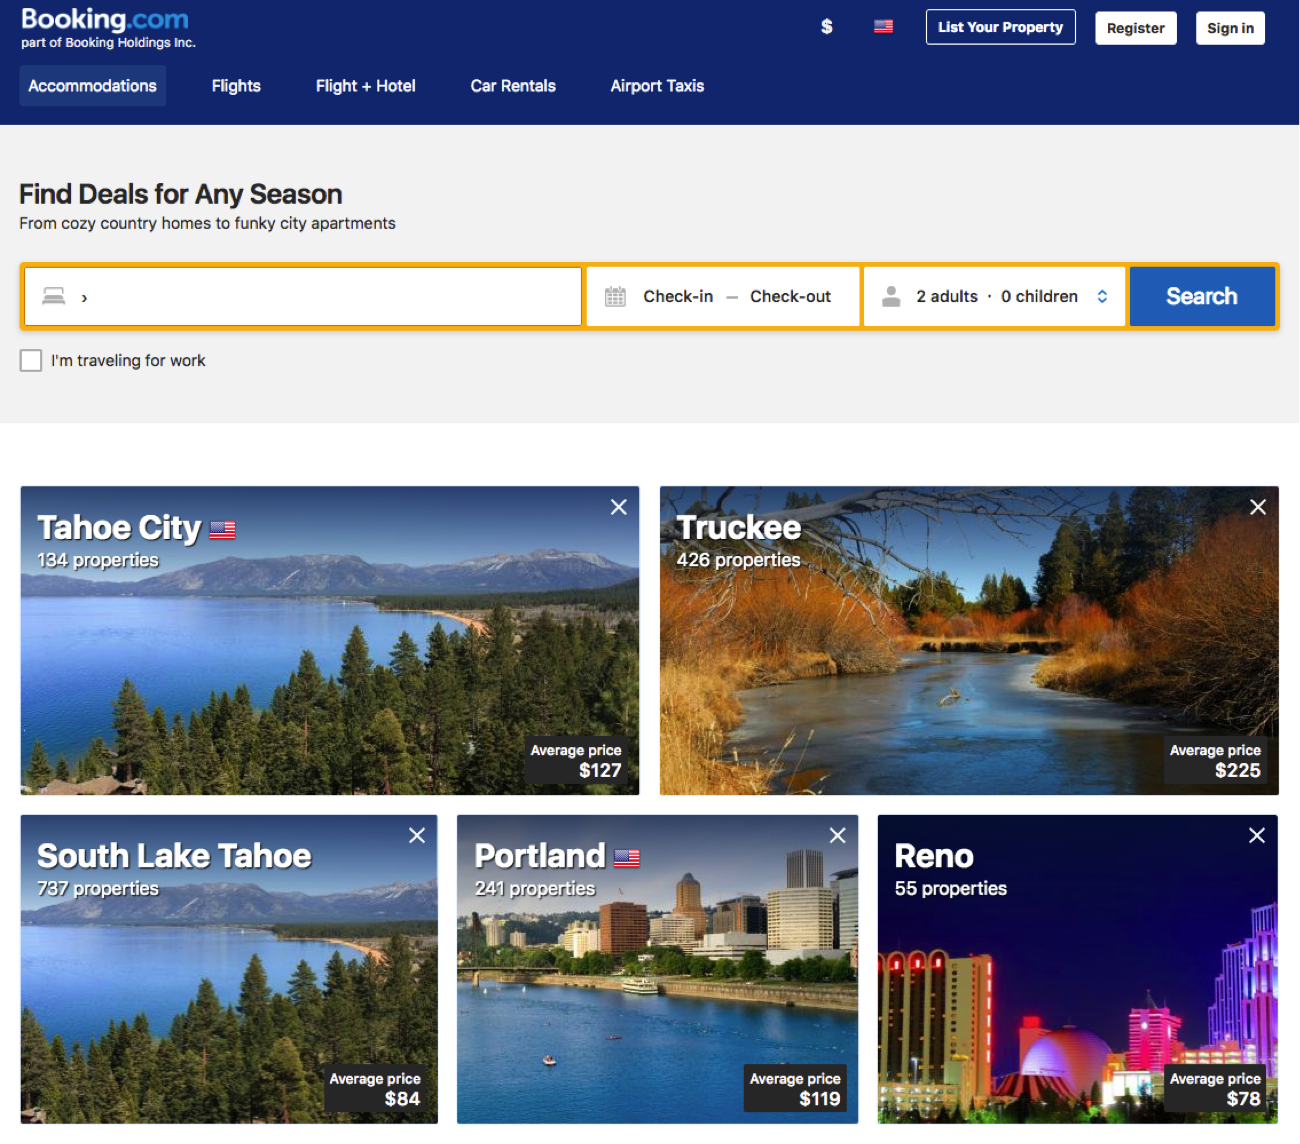Screen dimensions: 1300x1144
Task: Click the bed icon in destination field
Action: coord(54,296)
